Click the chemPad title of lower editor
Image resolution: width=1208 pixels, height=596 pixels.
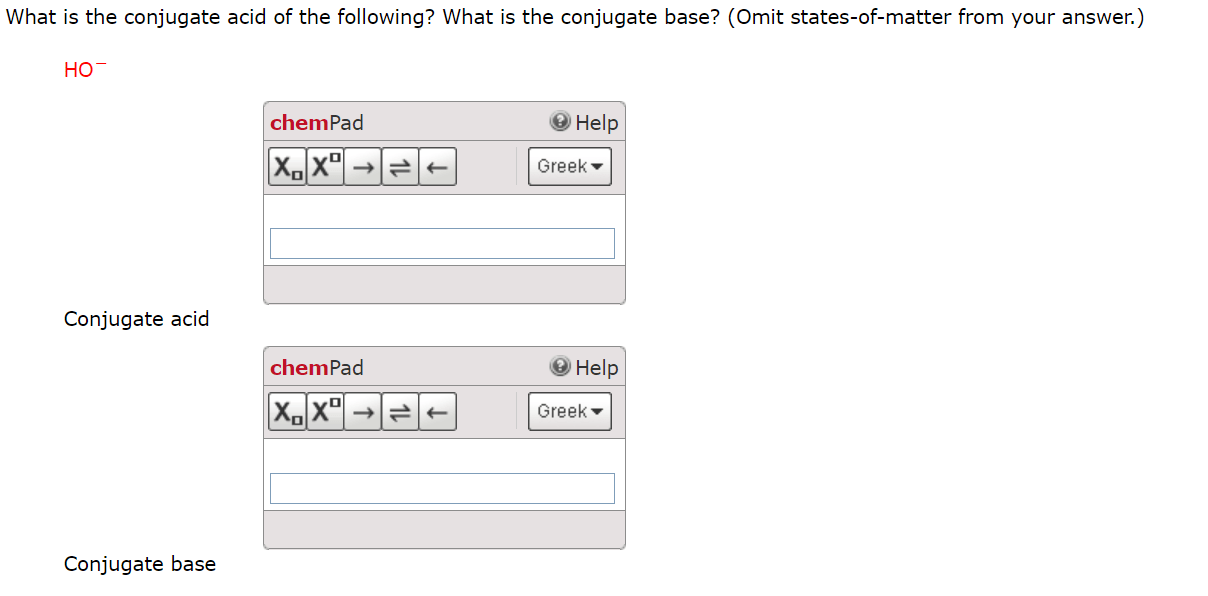click(x=317, y=367)
